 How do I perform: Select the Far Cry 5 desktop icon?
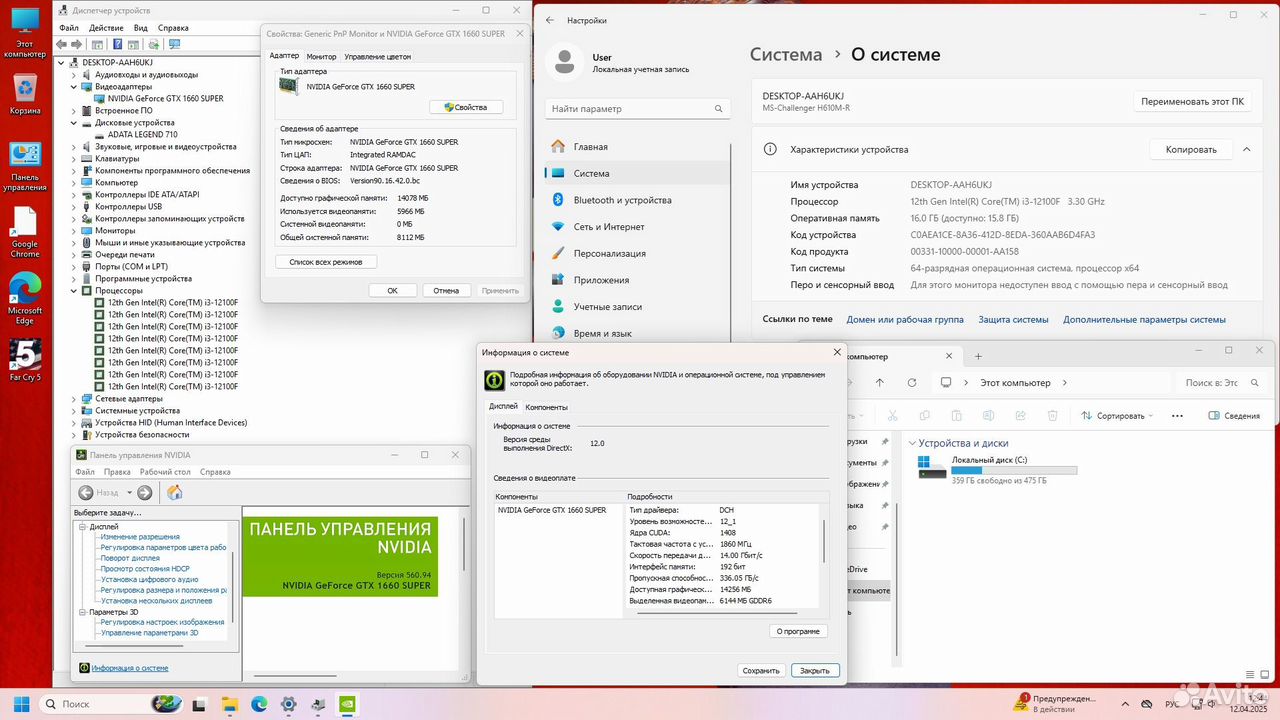[x=24, y=360]
